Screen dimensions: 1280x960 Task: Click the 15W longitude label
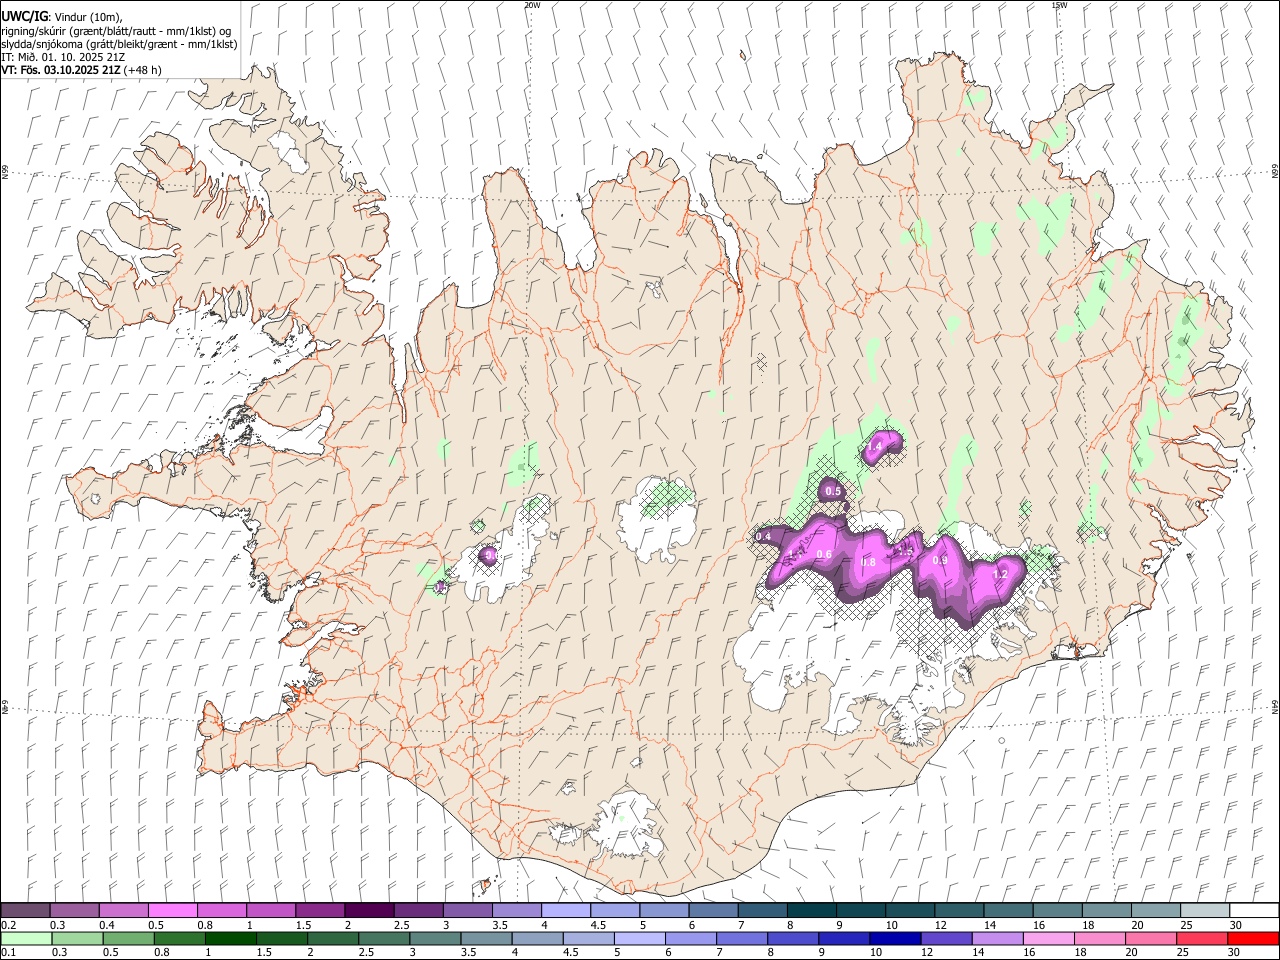point(1059,5)
